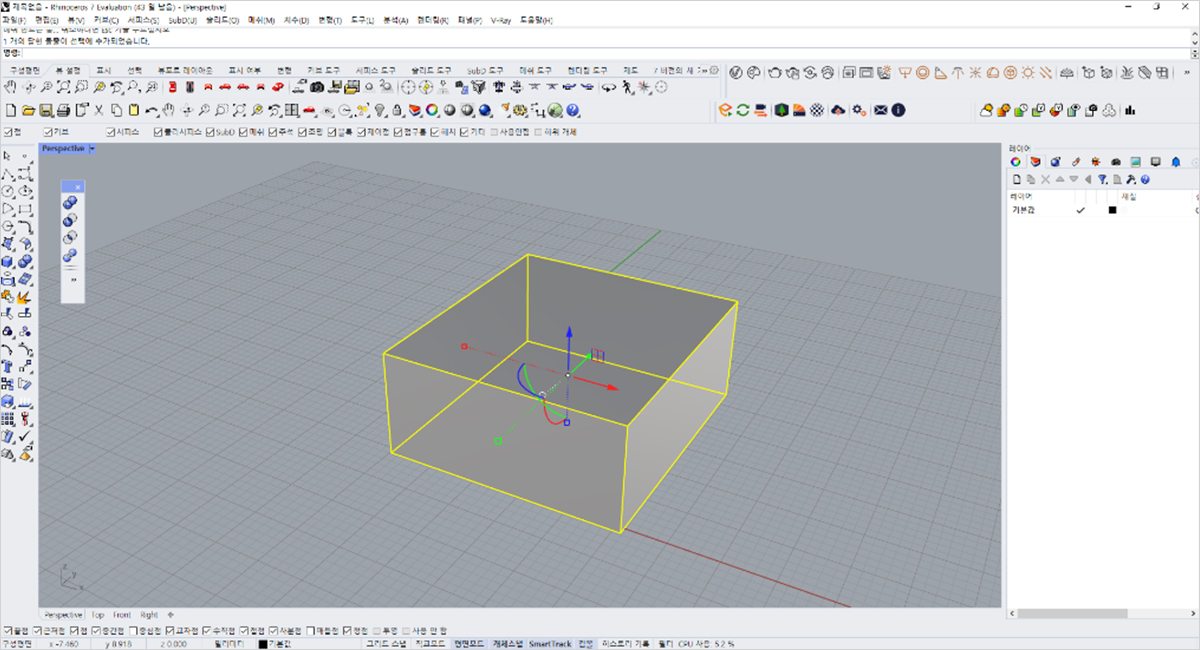The height and width of the screenshot is (650, 1200).
Task: Toggle the 끝점 osnap checkbox
Action: tap(9, 631)
